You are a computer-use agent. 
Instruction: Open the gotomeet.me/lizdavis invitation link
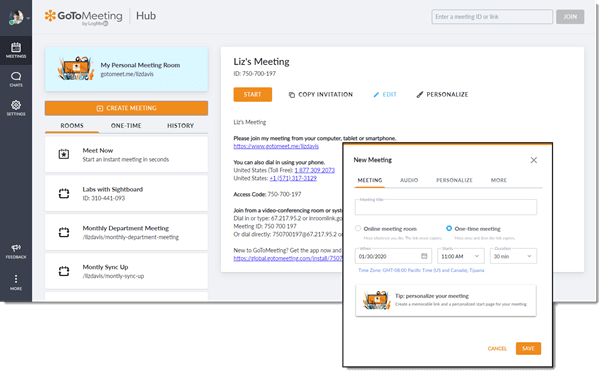tap(276, 146)
